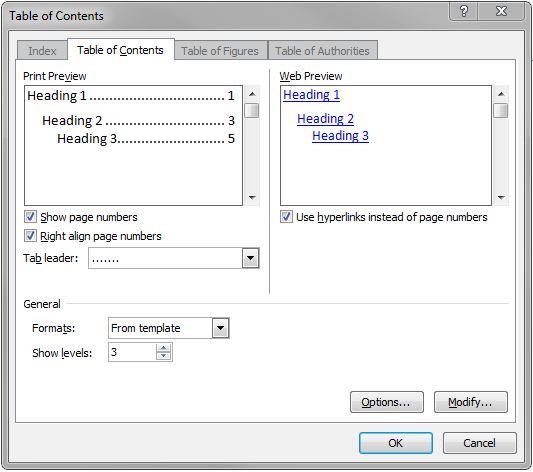Close the Table of Contents dialog
This screenshot has width=533, height=472.
pyautogui.click(x=501, y=12)
